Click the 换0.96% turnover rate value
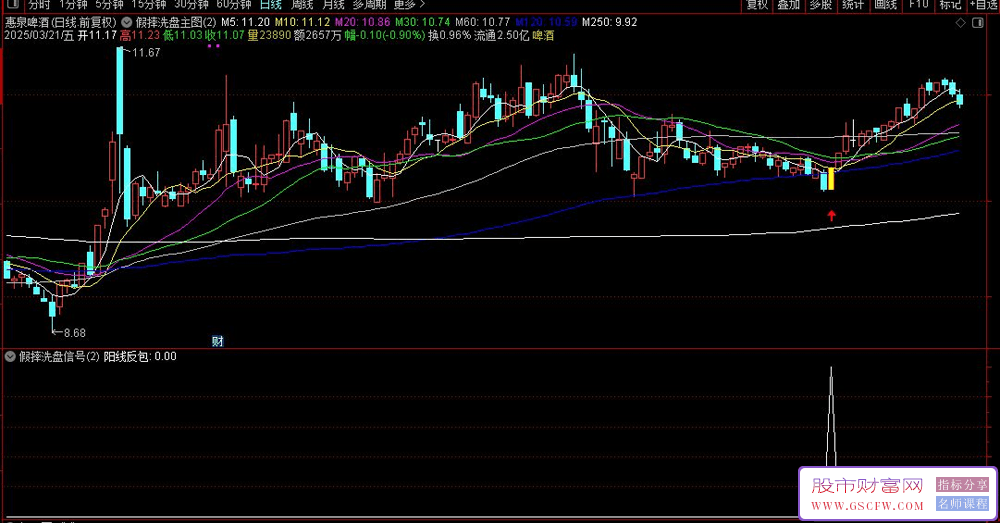This screenshot has height=523, width=1000. click(x=449, y=36)
